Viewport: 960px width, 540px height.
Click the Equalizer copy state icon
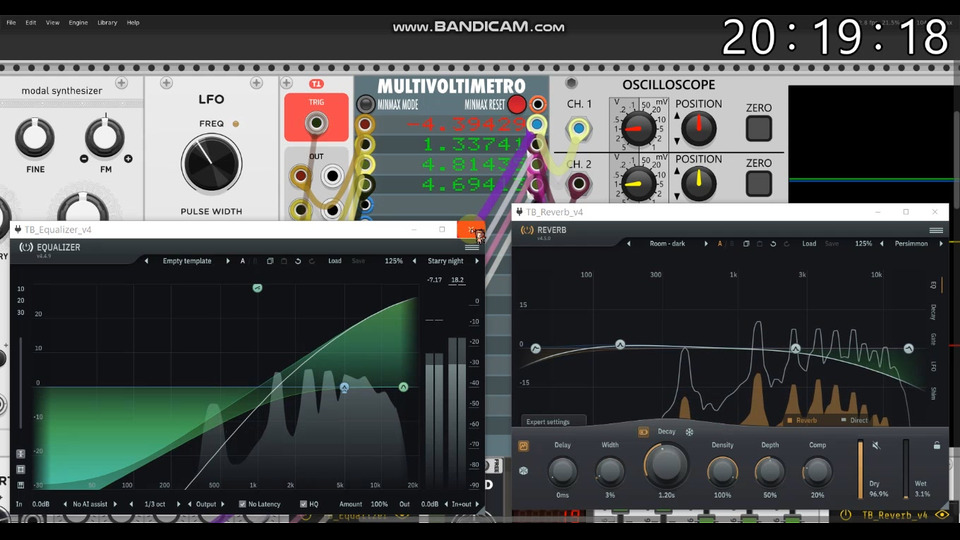click(x=270, y=261)
